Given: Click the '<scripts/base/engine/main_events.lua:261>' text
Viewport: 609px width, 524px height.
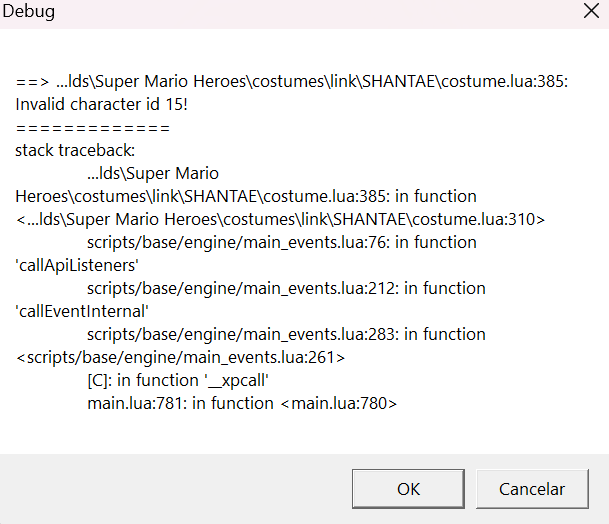Looking at the screenshot, I should point(180,357).
